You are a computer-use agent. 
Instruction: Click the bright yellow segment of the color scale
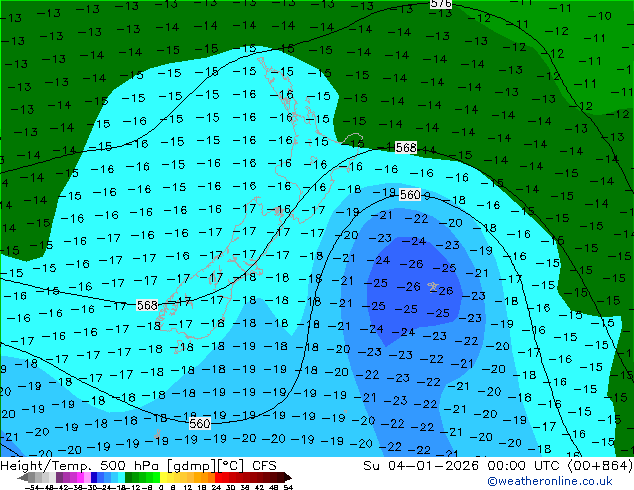tap(163, 477)
